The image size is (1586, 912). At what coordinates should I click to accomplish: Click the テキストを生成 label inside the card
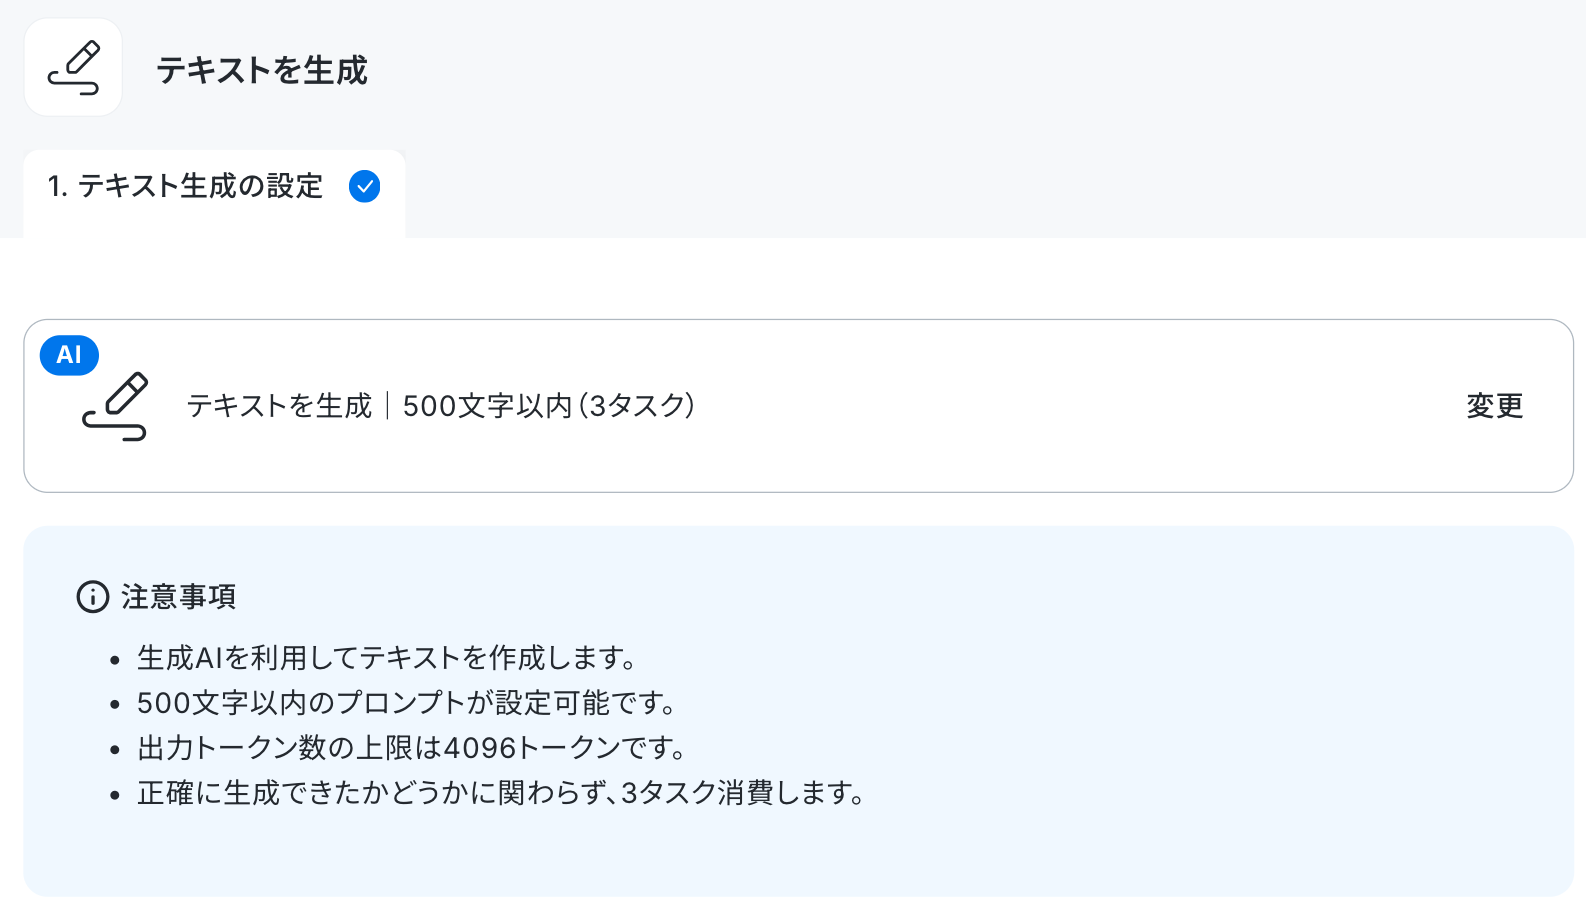[279, 406]
